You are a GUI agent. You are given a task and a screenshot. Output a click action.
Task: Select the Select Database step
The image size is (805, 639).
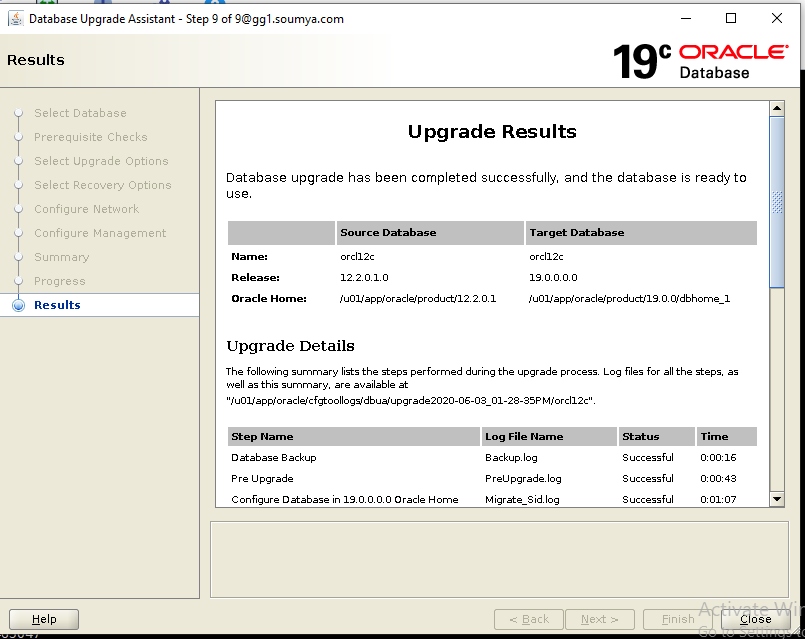[x=80, y=113]
